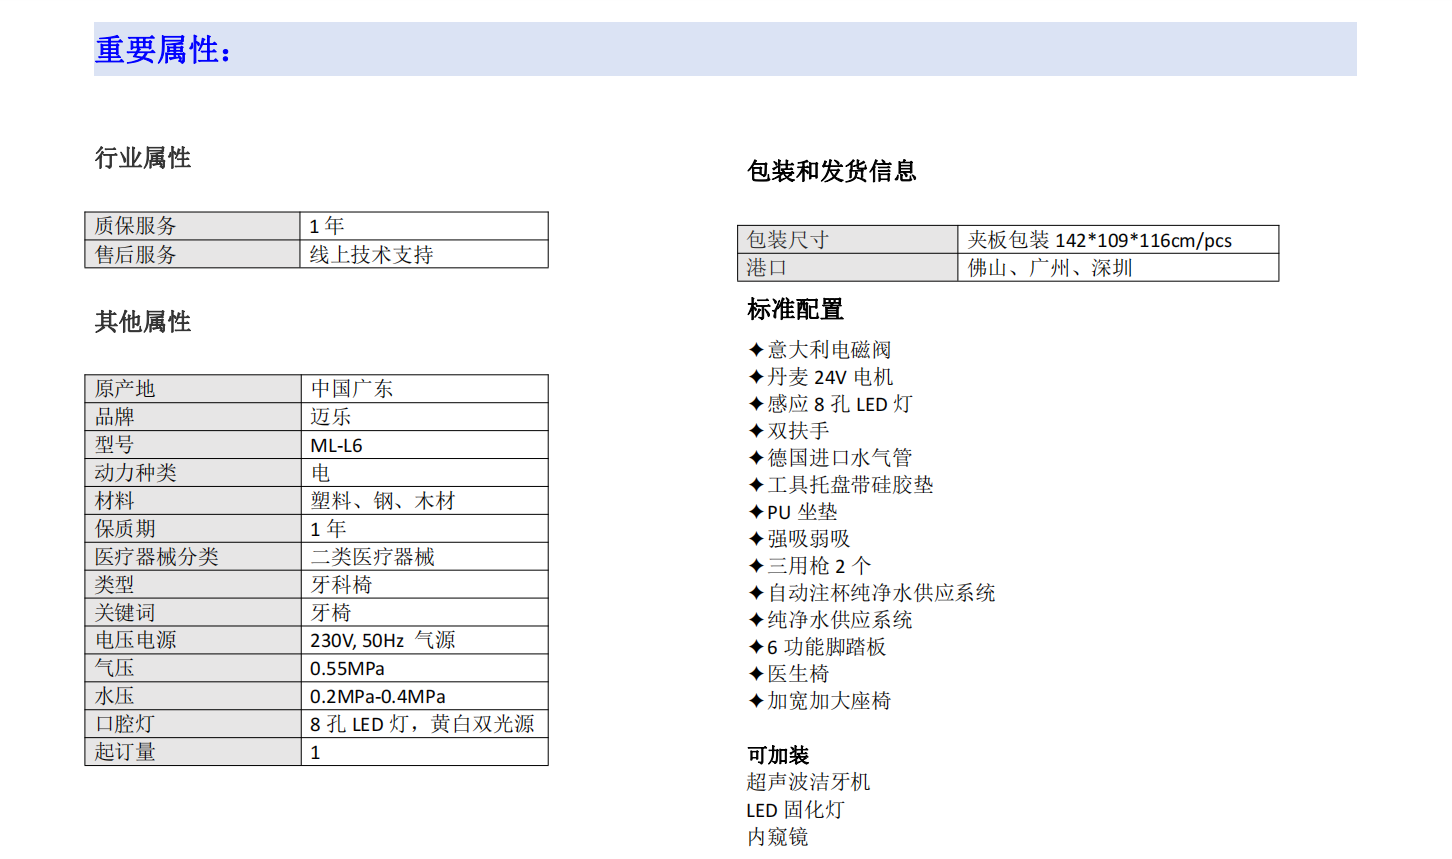This screenshot has width=1452, height=859.
Task: Click the 8 孔 LED 灯，黄白双光源 cell
Action: [424, 724]
